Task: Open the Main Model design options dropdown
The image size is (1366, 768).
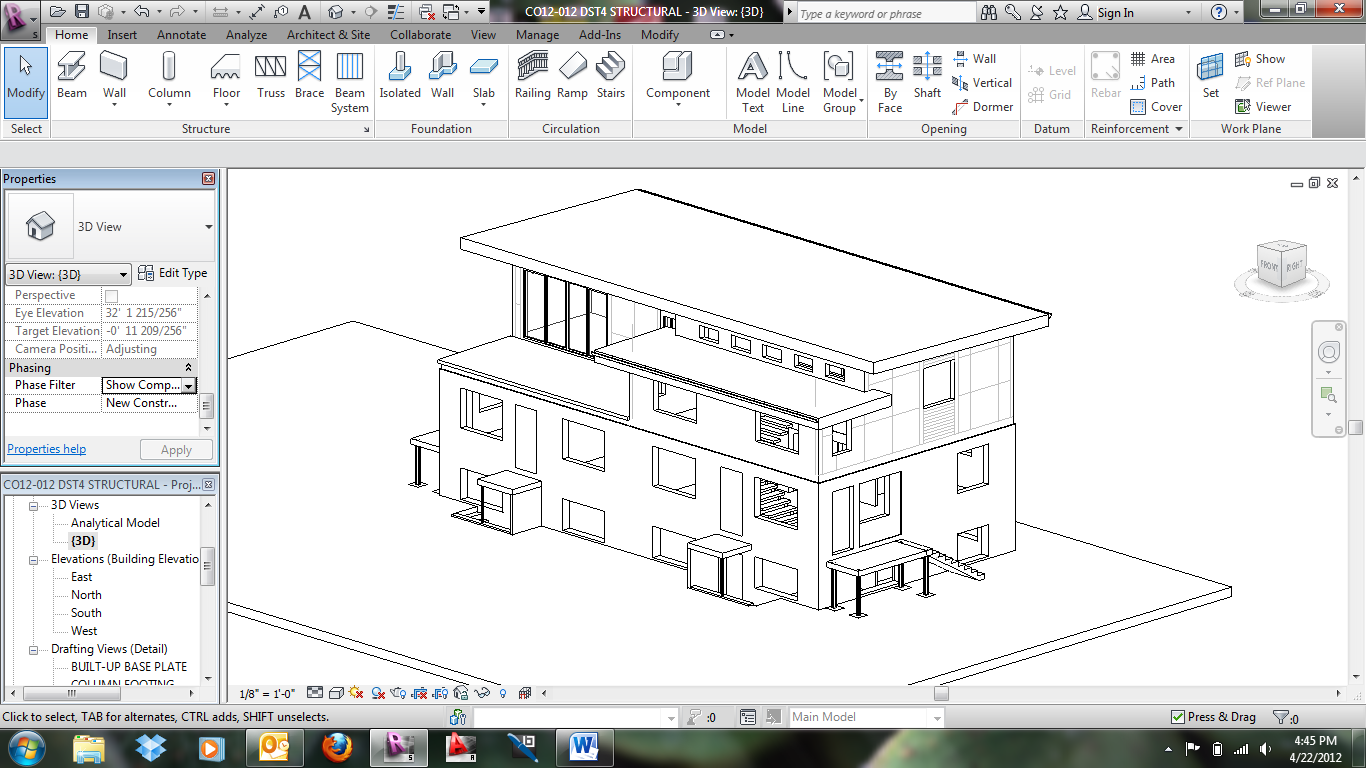Action: coord(936,716)
